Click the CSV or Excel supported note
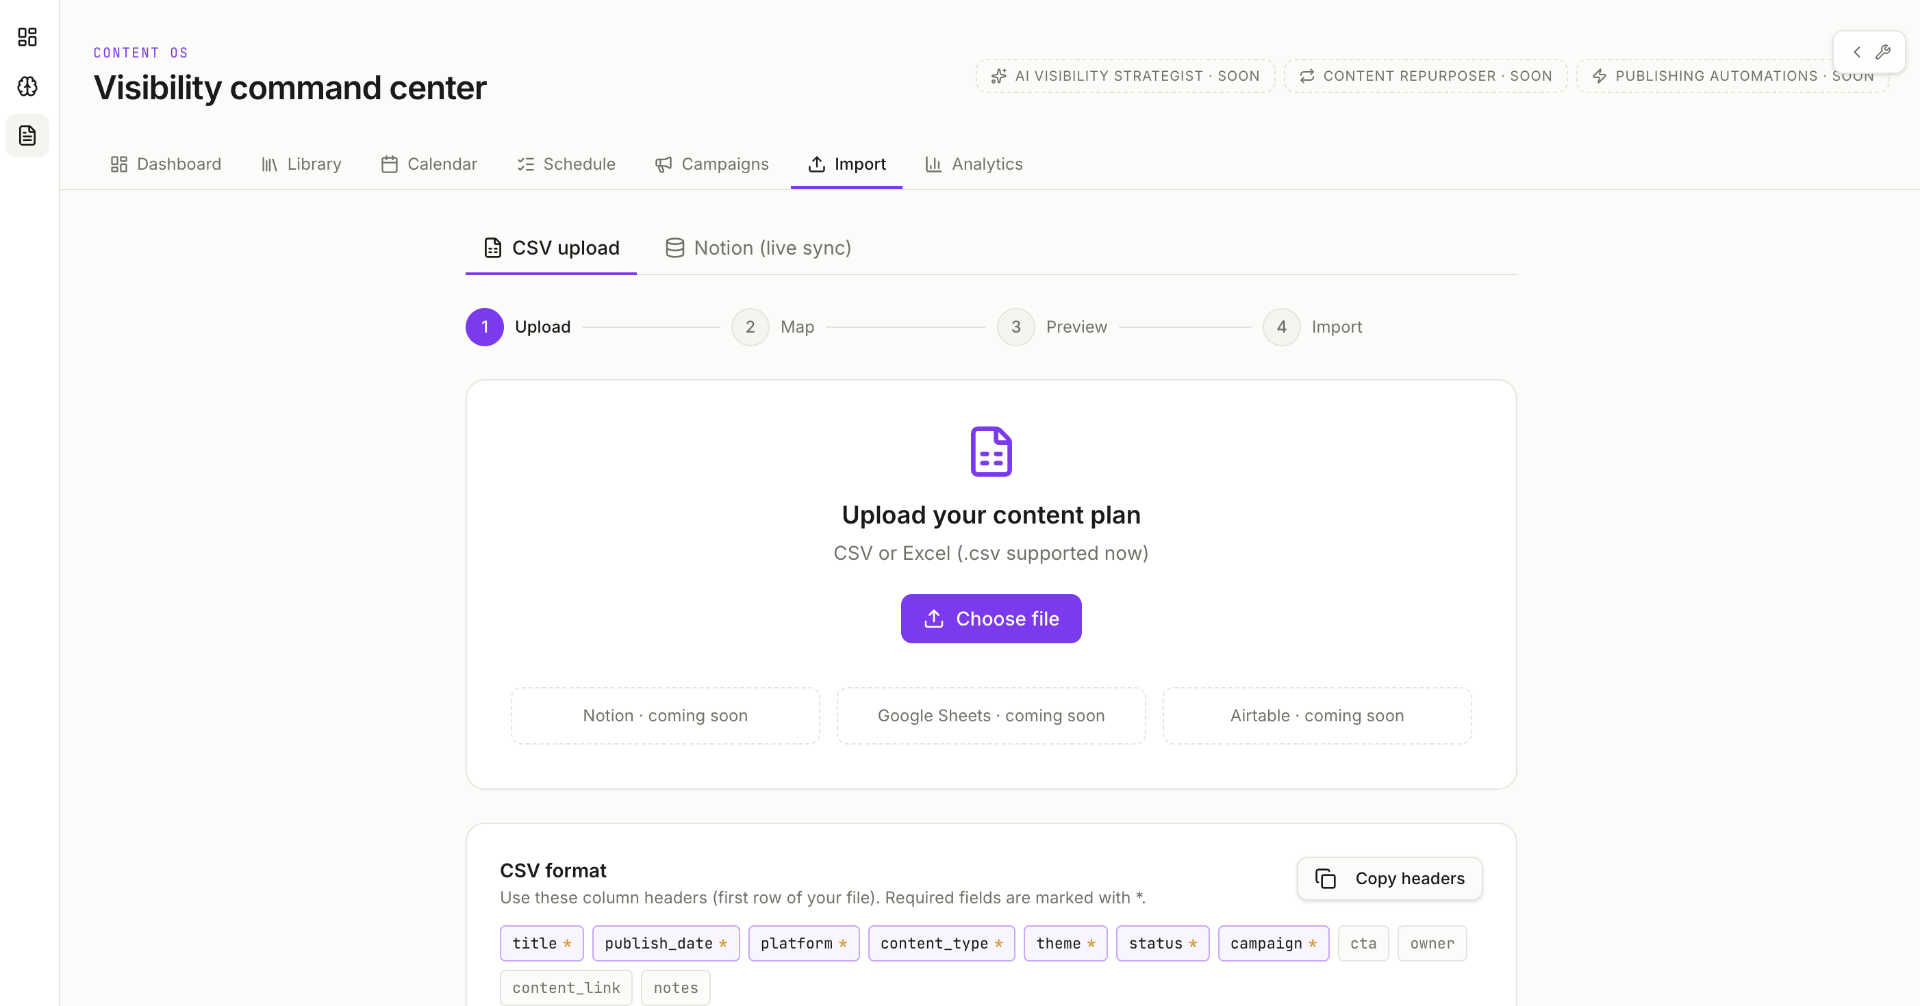 (991, 553)
